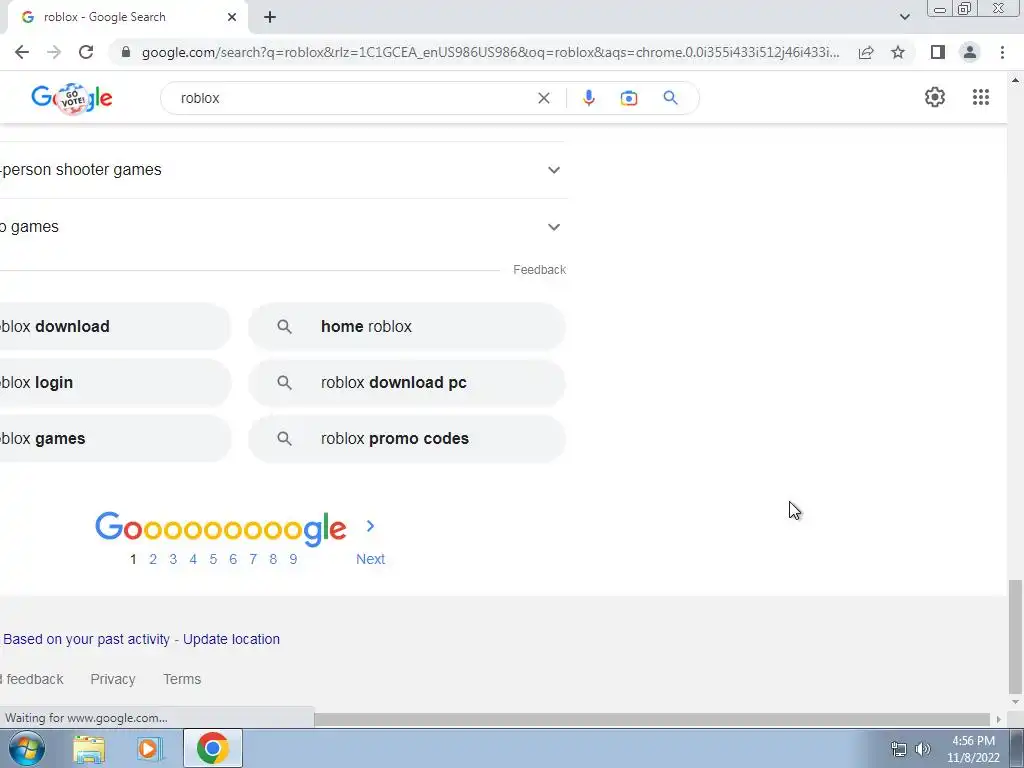The image size is (1024, 768).
Task: Click the Chrome icon in the taskbar
Action: [212, 748]
